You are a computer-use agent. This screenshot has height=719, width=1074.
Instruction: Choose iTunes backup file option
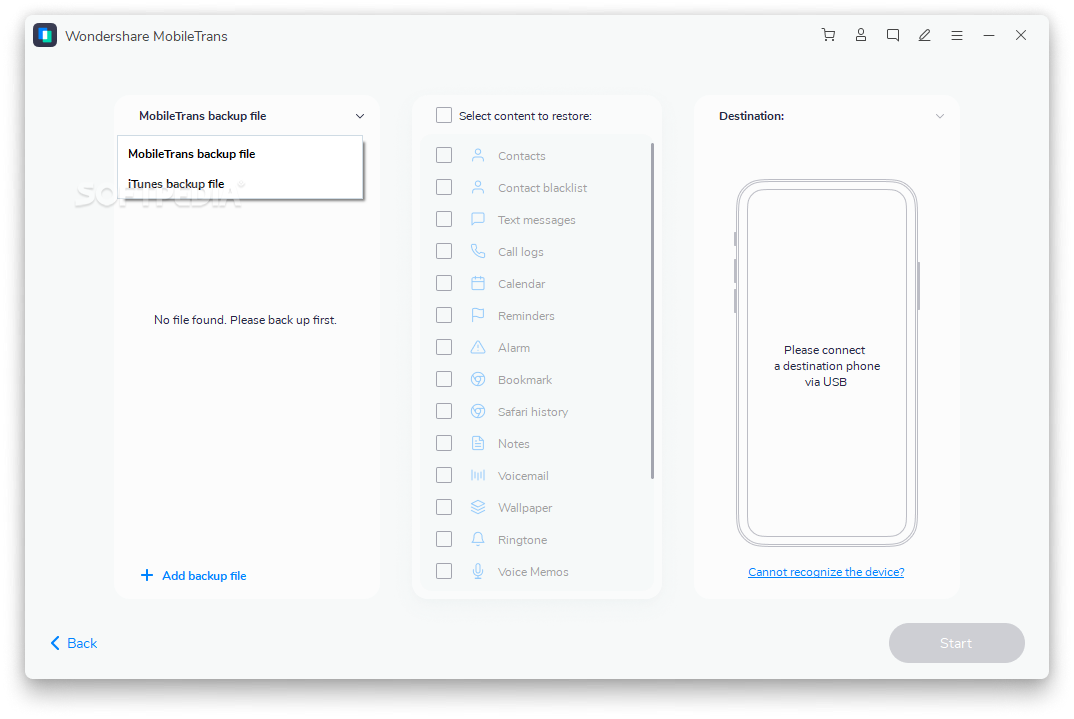tap(240, 184)
